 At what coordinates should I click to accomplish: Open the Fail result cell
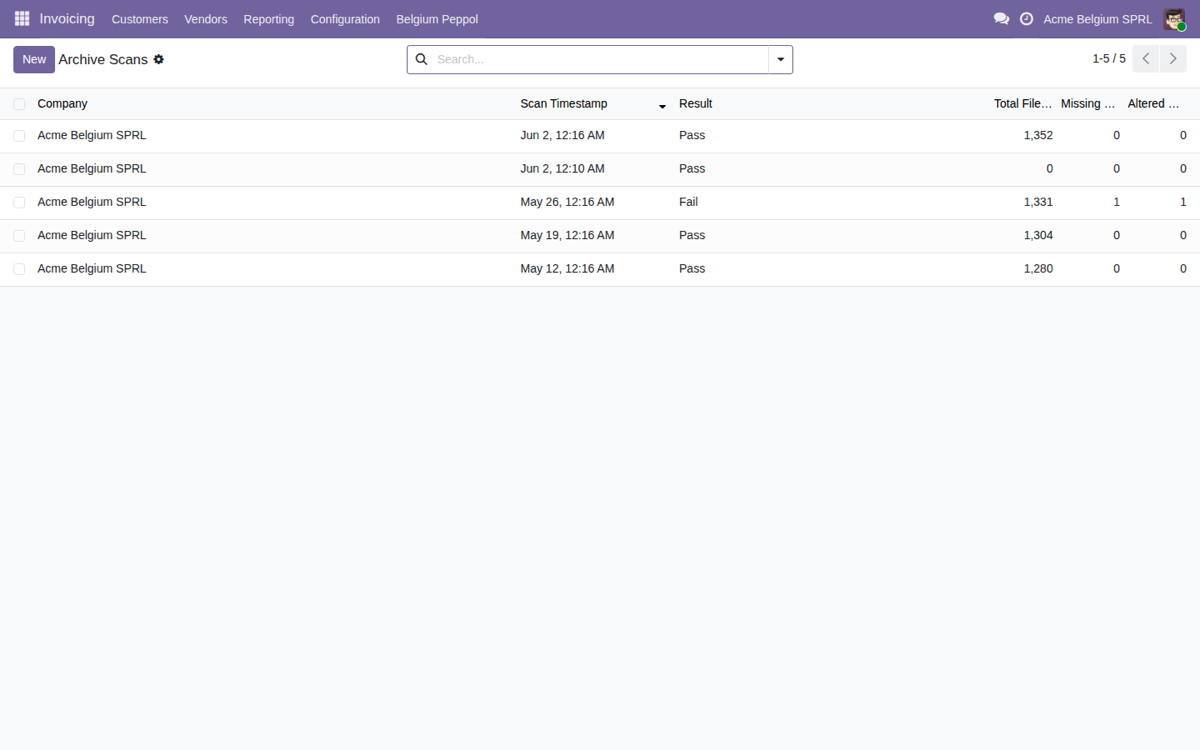tap(688, 202)
